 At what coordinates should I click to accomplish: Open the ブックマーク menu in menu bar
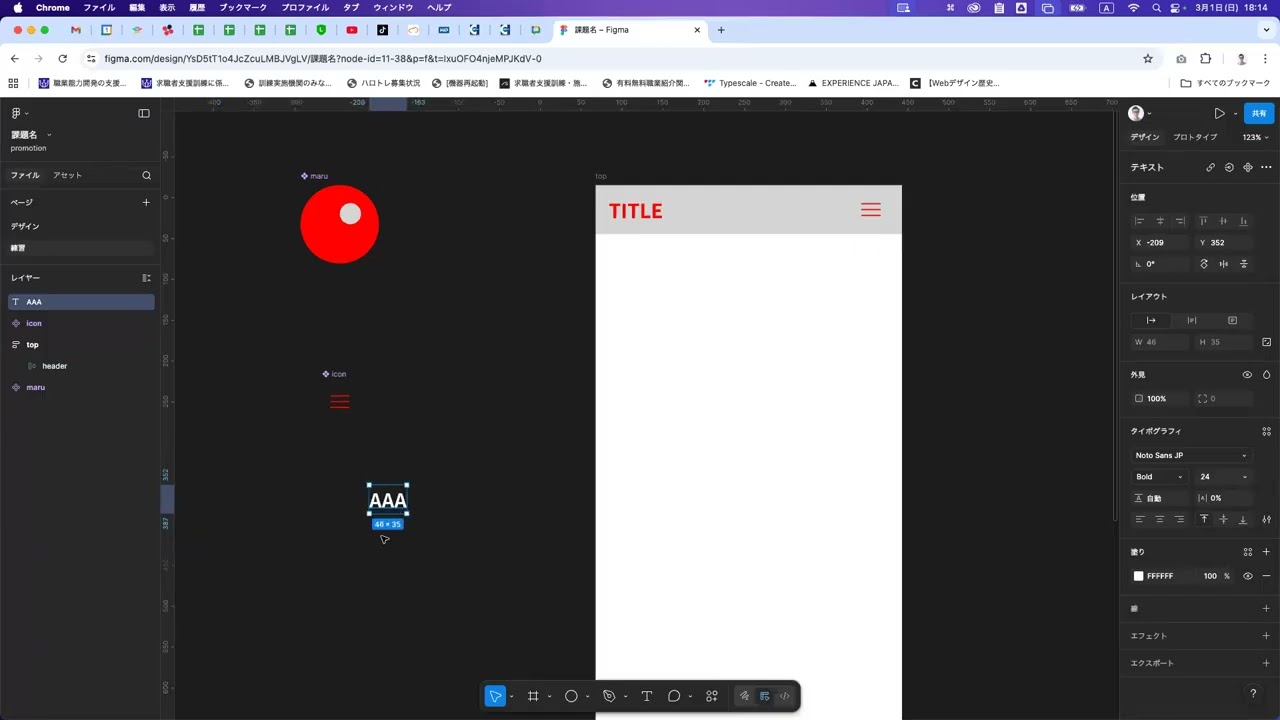coord(243,8)
